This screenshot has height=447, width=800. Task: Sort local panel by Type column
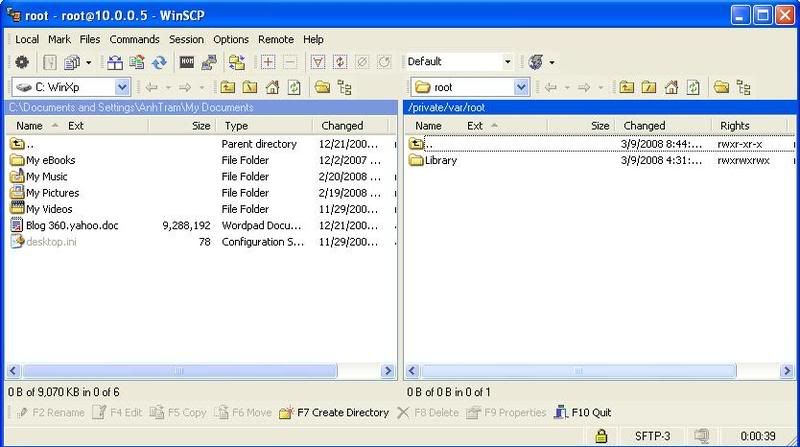(265, 126)
